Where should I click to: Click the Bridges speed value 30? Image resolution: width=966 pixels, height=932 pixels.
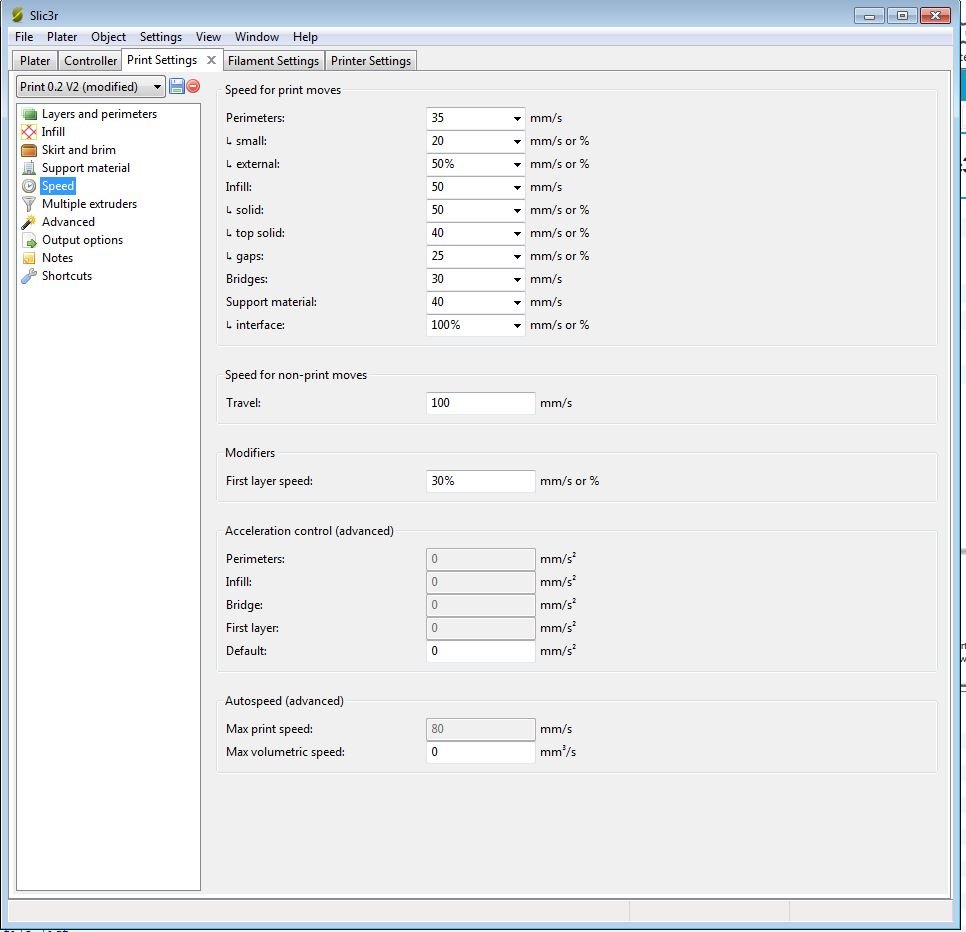click(x=437, y=279)
